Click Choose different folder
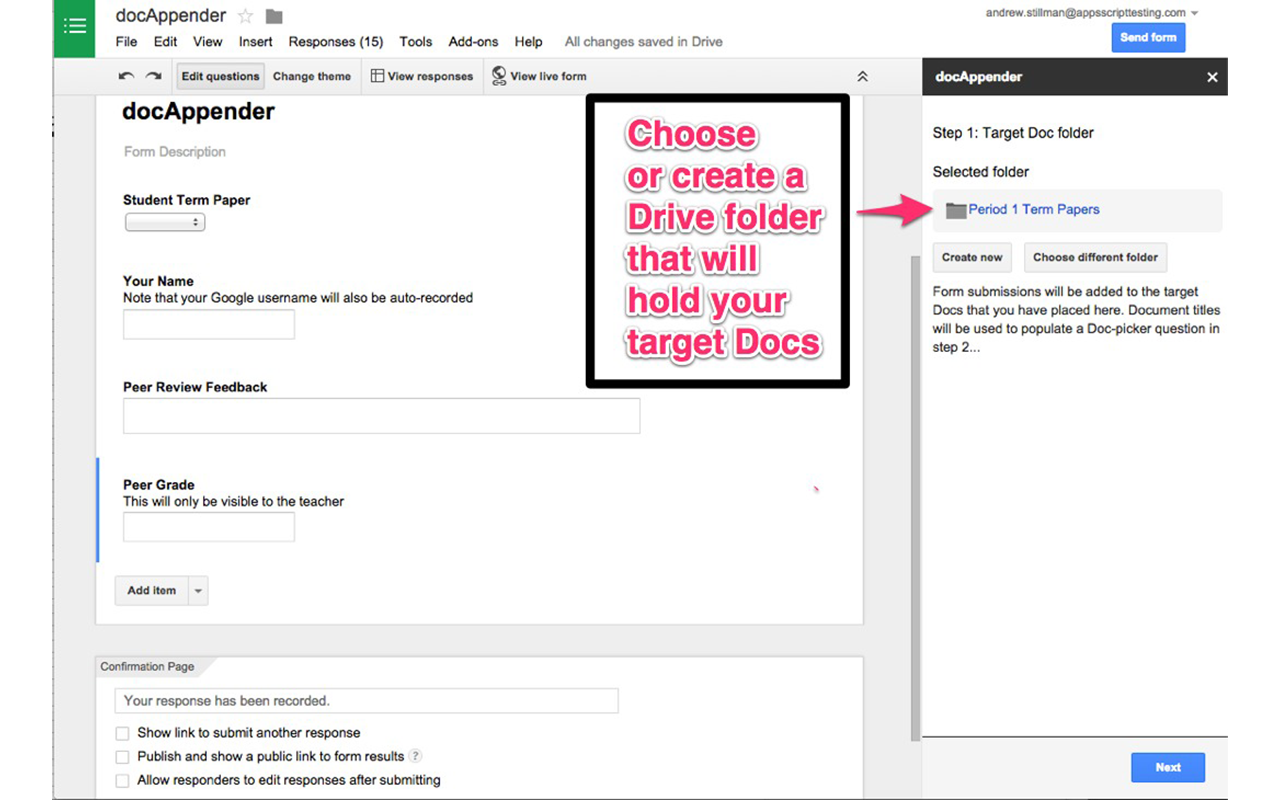This screenshot has width=1280, height=800. 1095,257
